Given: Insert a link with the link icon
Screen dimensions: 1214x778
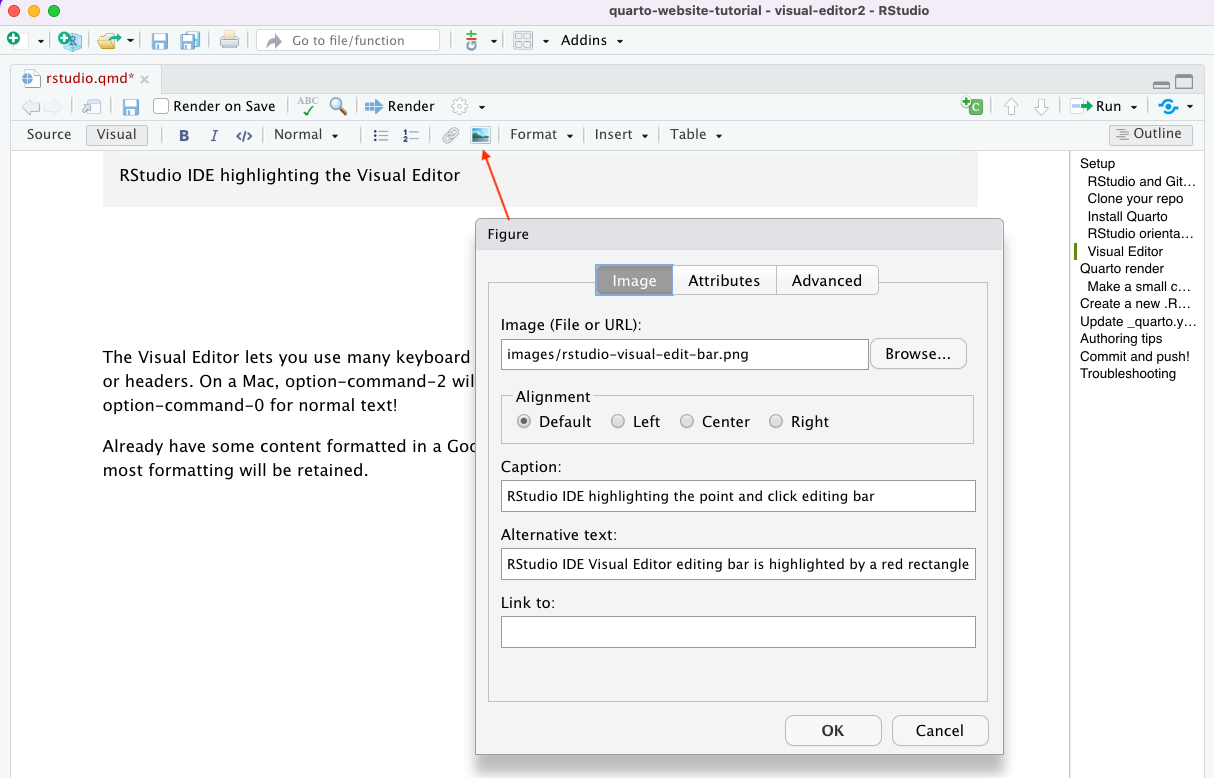Looking at the screenshot, I should tap(450, 134).
